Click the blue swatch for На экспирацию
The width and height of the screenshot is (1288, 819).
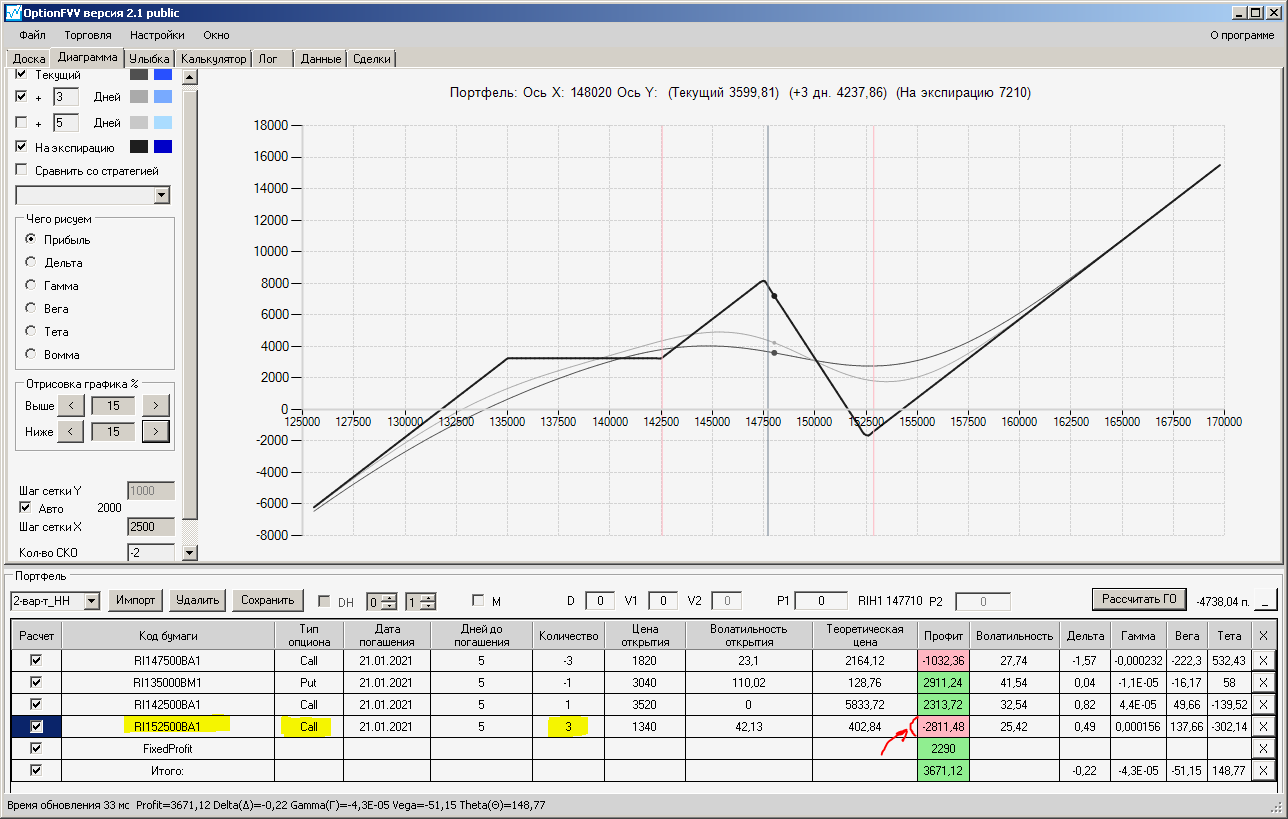coord(162,147)
